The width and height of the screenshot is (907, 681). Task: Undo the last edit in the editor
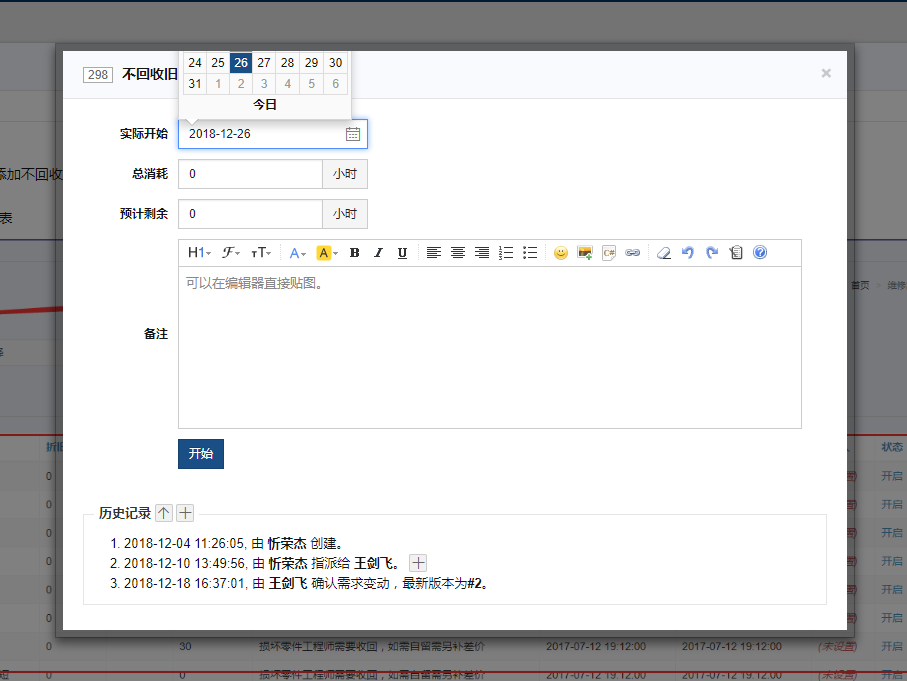[688, 253]
